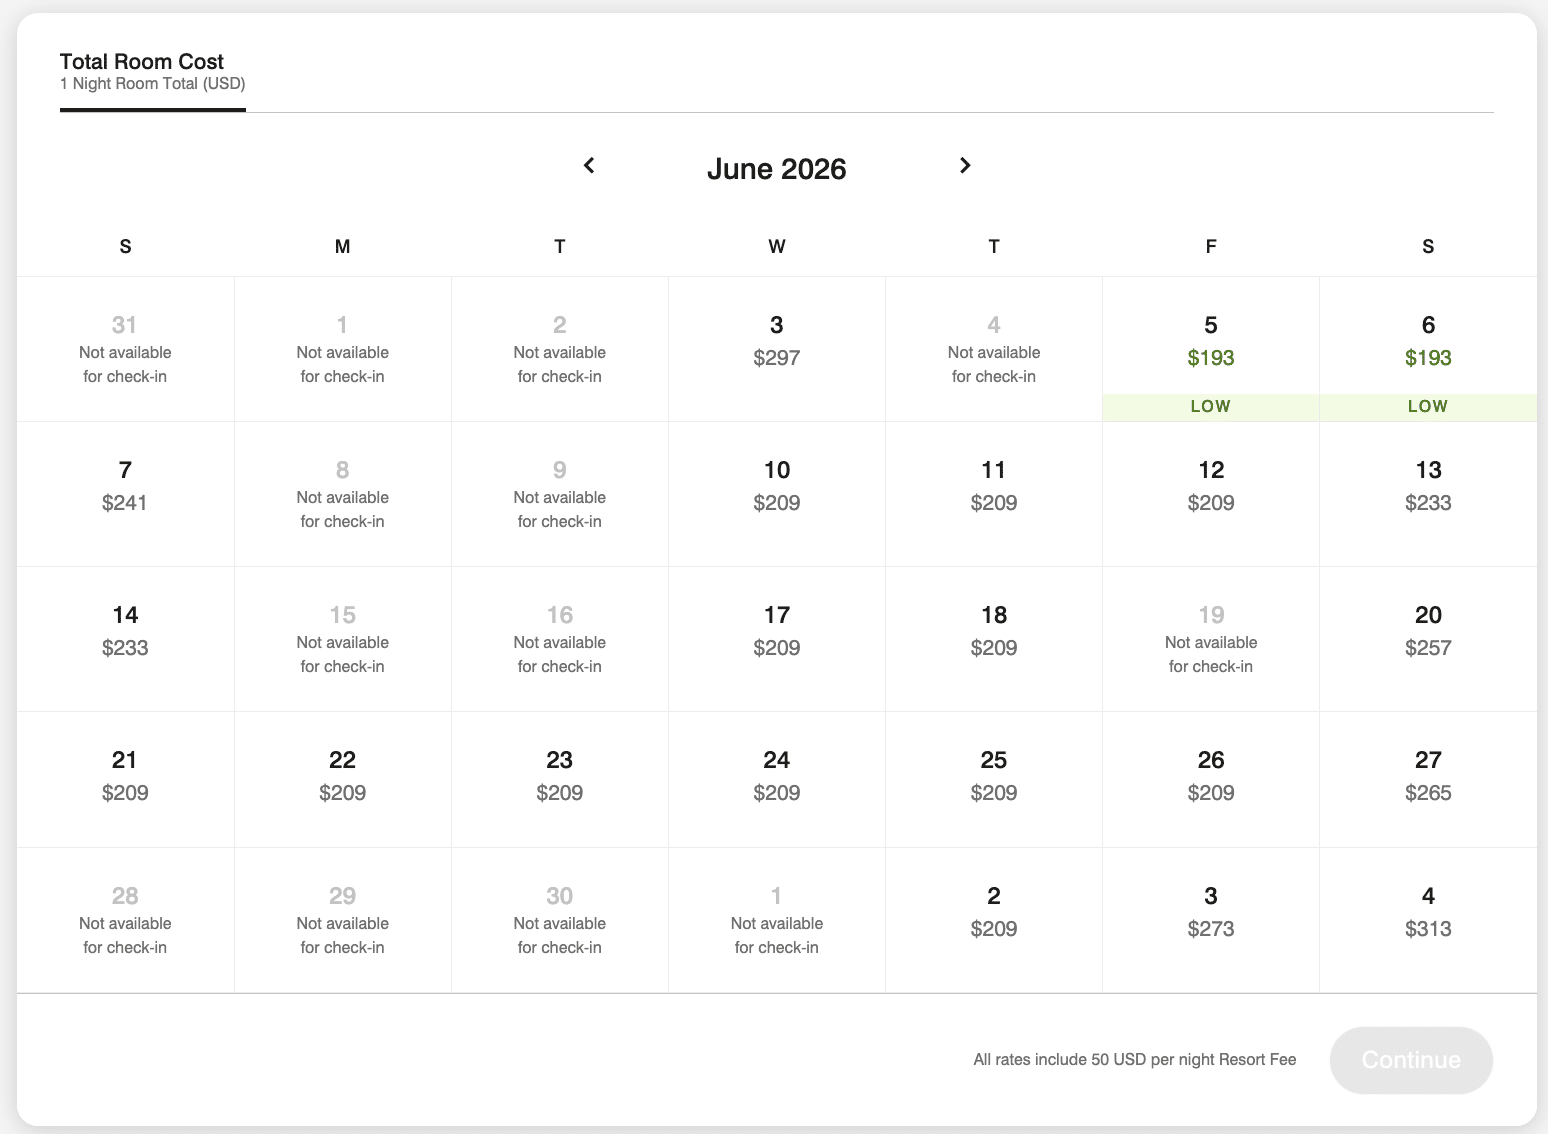
Task: Pick July 3 for $273
Action: point(1211,920)
